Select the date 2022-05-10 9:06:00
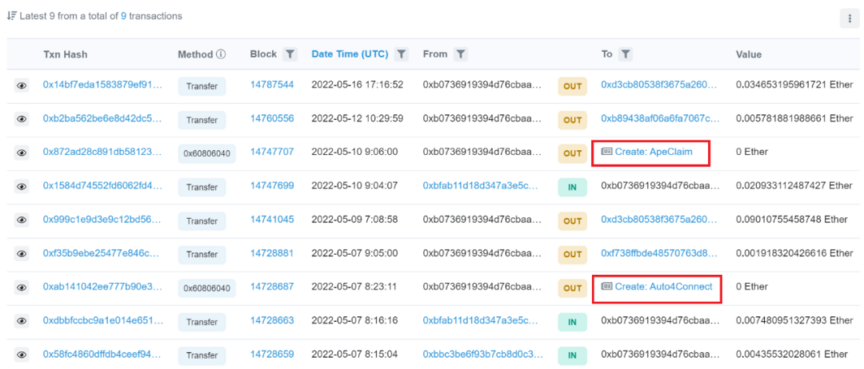 tap(354, 152)
